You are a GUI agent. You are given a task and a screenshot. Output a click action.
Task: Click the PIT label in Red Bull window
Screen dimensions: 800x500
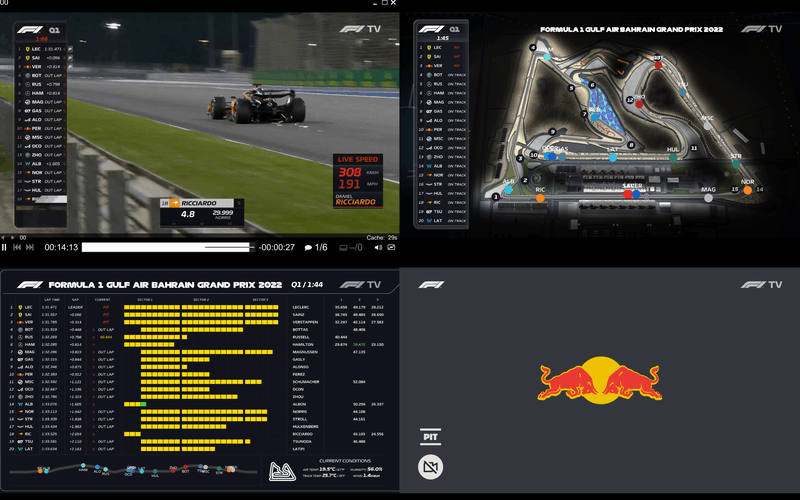[x=431, y=437]
